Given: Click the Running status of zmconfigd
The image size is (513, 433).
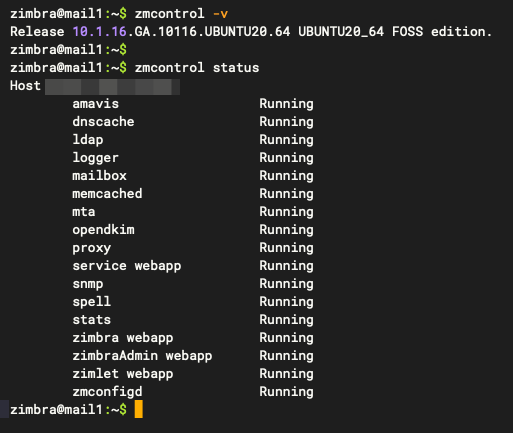Looking at the screenshot, I should point(286,392).
